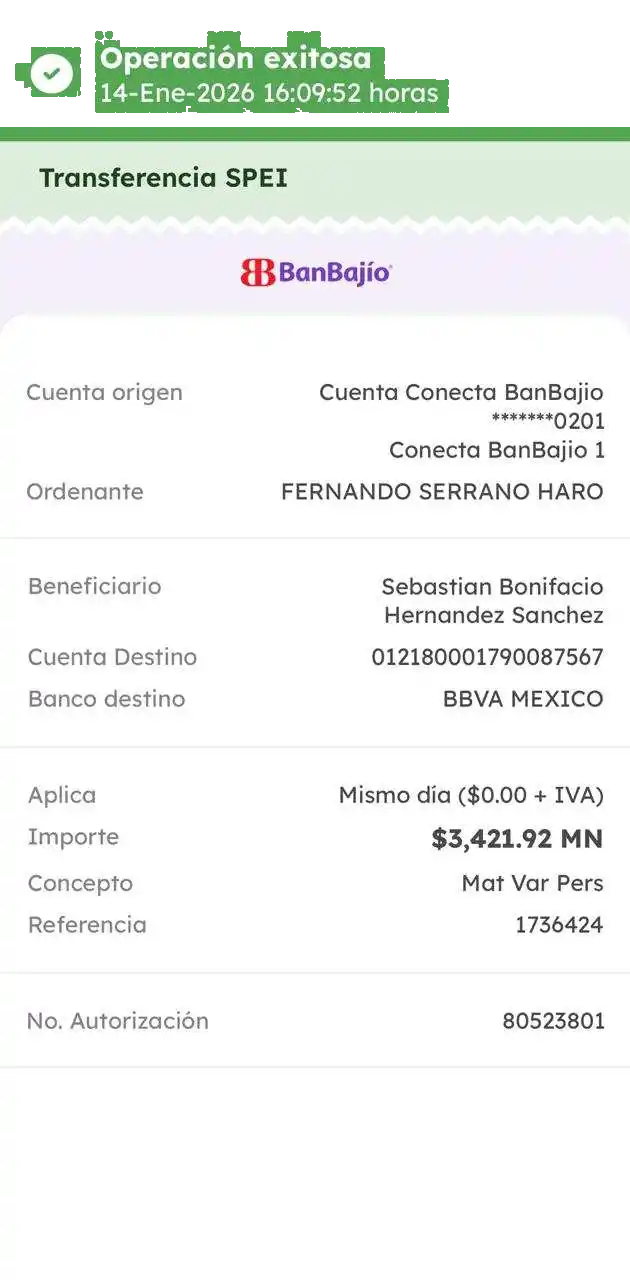Tap the Conecta BanBajio 1 account alias
Screen dimensions: 630x1280
click(x=496, y=450)
